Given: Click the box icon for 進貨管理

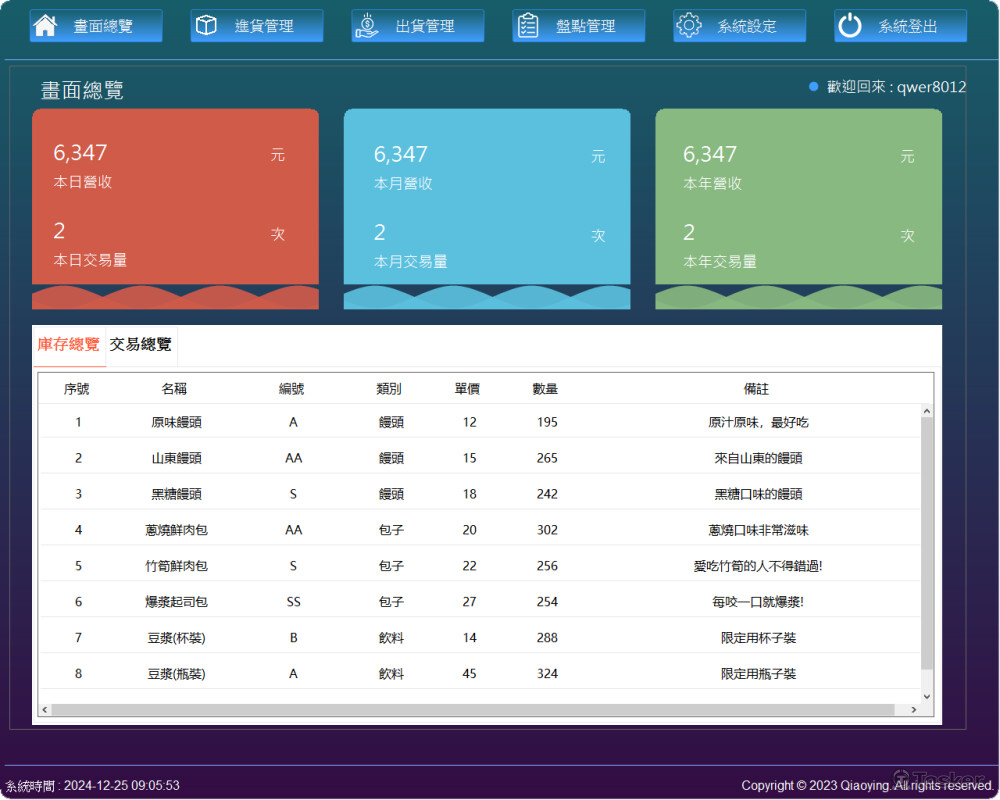Looking at the screenshot, I should pos(206,26).
